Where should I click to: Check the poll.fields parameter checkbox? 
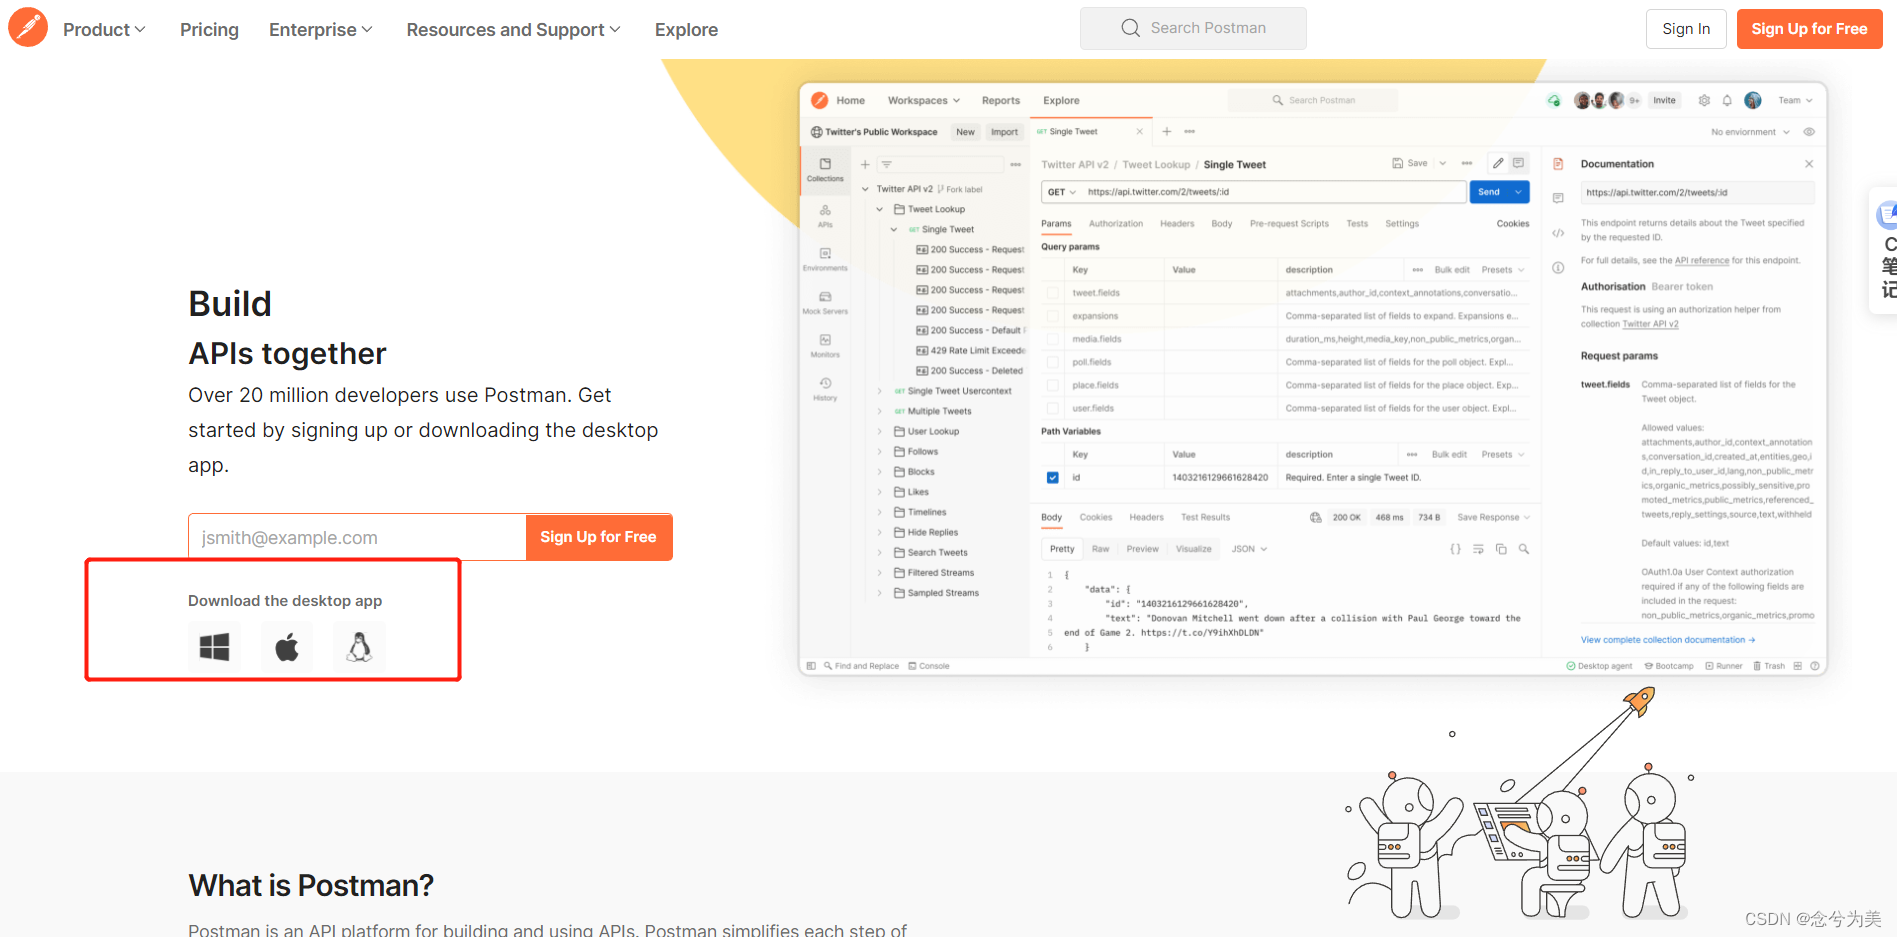(x=1052, y=362)
